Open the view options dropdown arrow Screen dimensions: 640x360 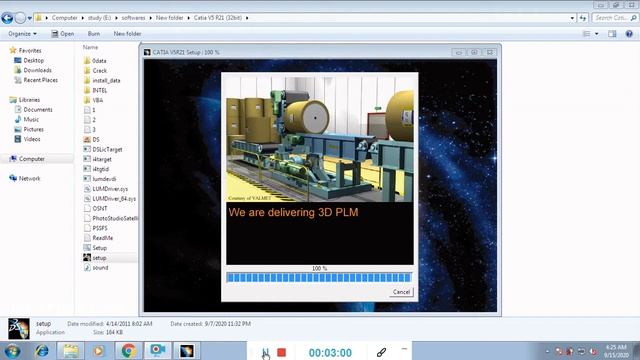597,34
